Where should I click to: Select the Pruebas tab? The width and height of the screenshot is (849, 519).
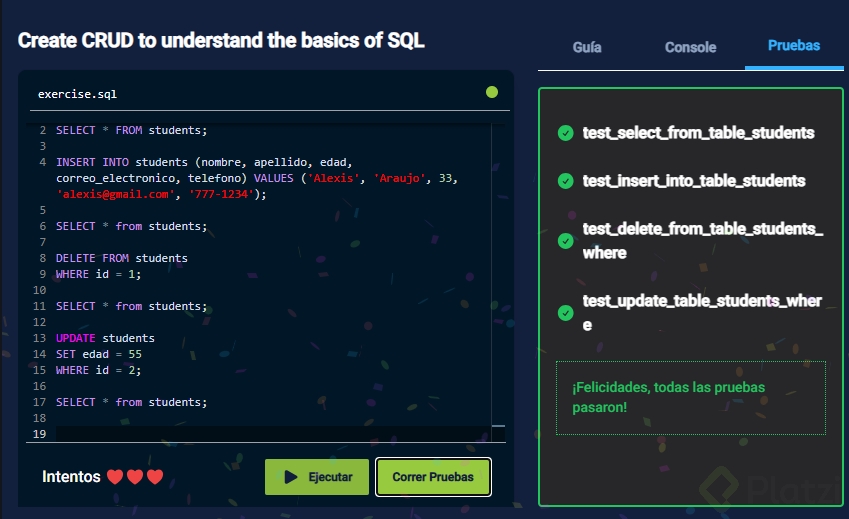click(x=794, y=46)
